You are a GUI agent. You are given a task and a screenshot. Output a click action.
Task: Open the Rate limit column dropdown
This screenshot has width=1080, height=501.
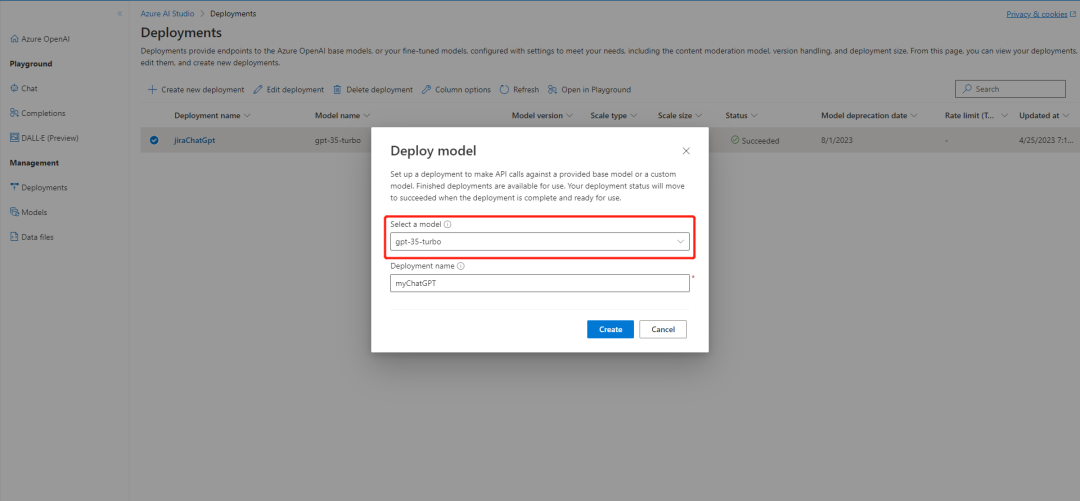pos(1004,116)
